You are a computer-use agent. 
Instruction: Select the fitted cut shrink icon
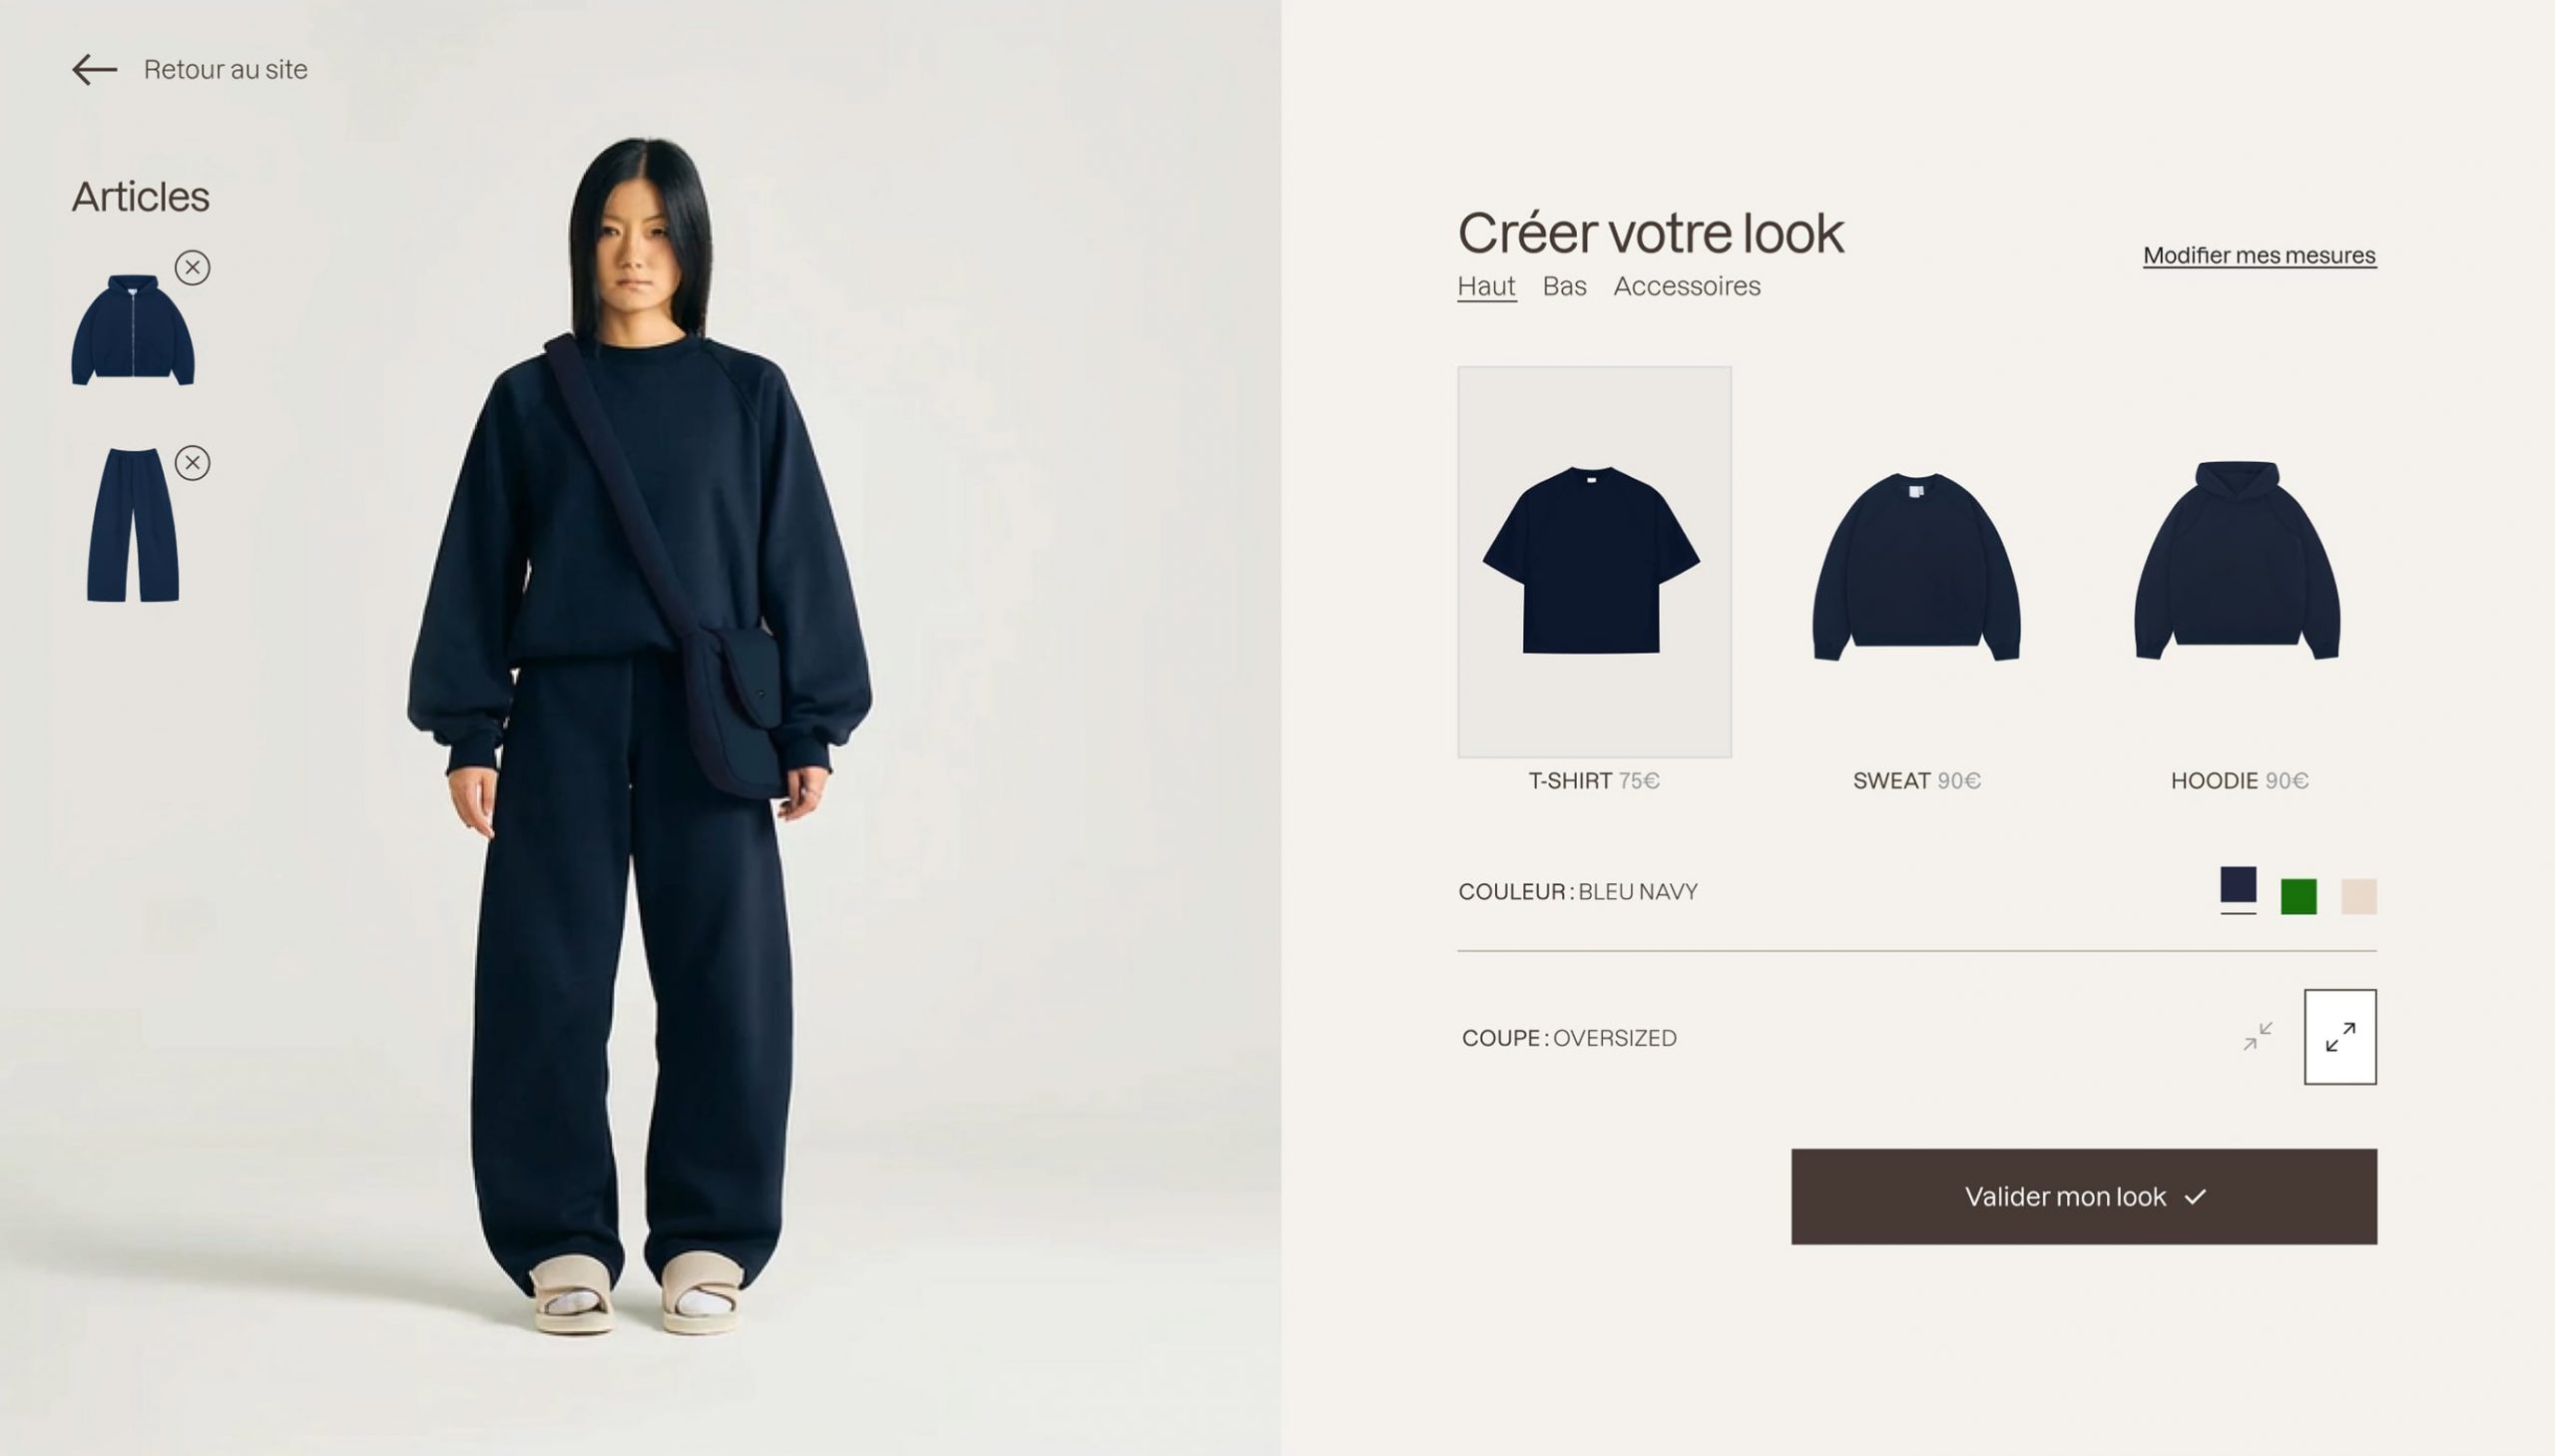[x=2258, y=1036]
